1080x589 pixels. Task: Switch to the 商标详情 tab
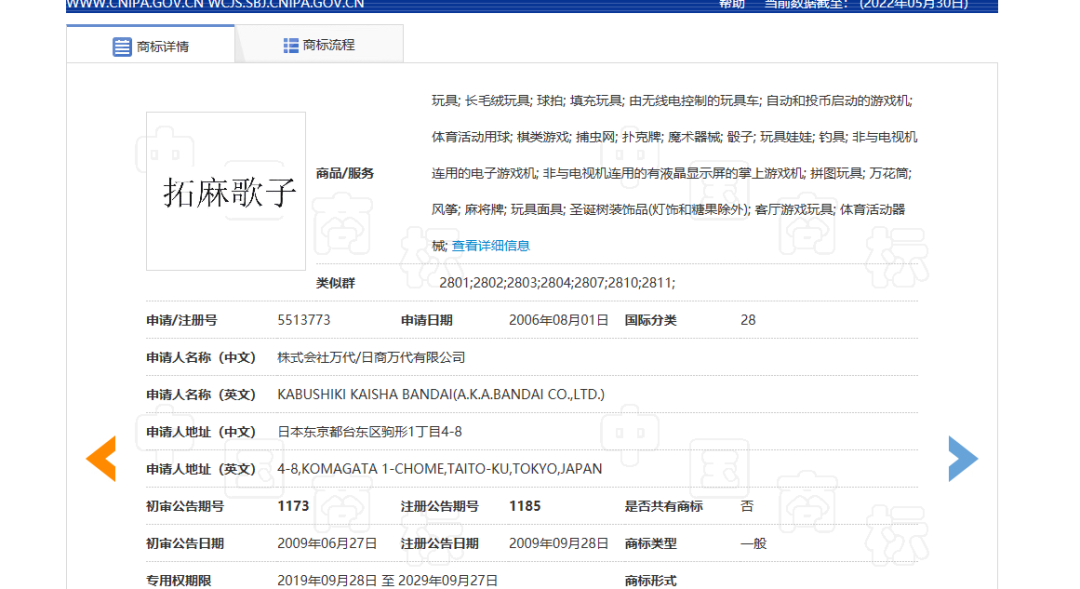151,45
